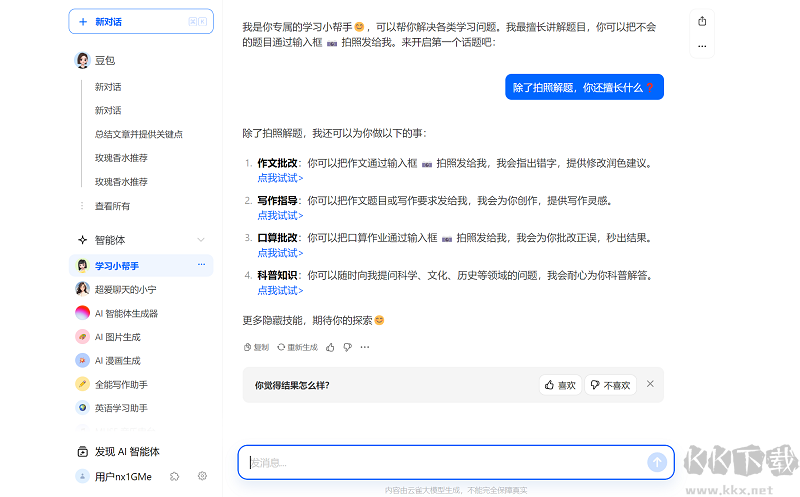Click the AI 智能体生成器 gradient icon
The width and height of the screenshot is (800, 497).
tap(82, 313)
